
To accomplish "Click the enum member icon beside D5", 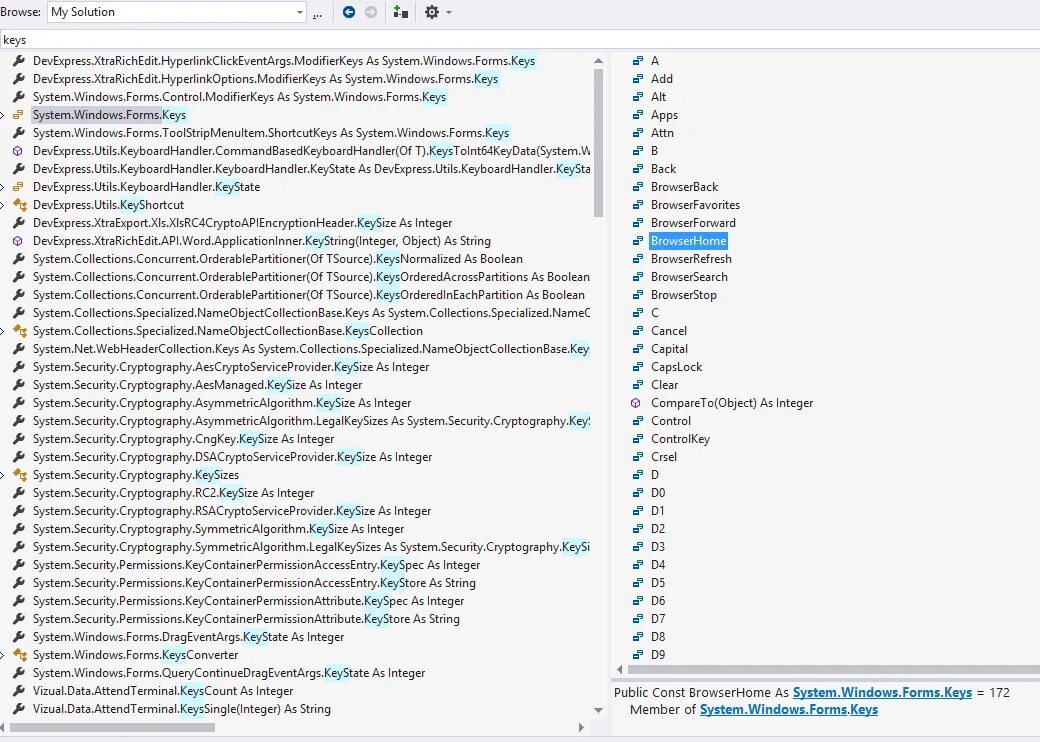I will (x=637, y=583).
